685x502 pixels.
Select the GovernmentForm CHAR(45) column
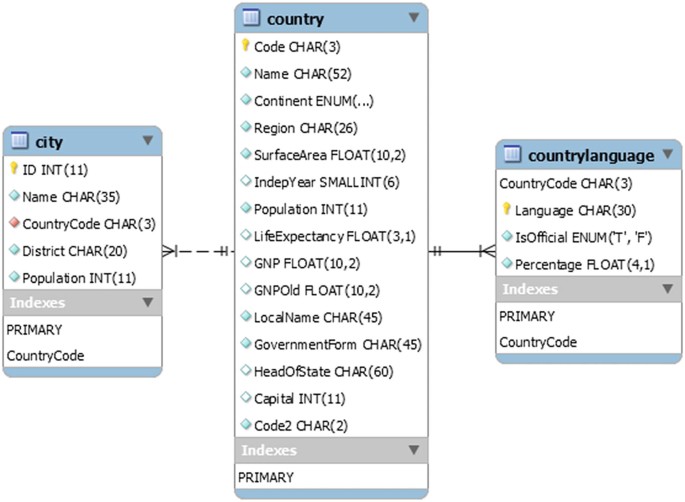(x=336, y=344)
